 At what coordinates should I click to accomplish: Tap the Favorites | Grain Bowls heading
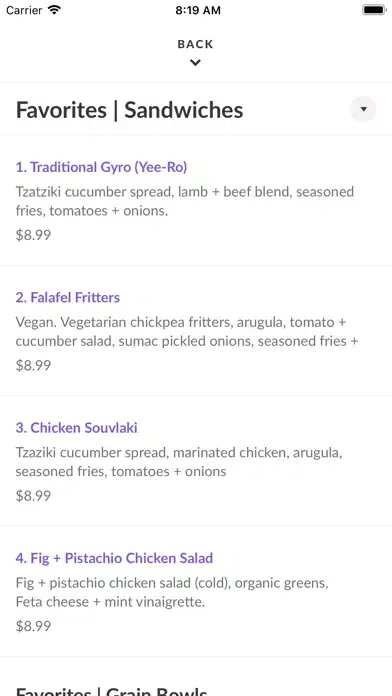click(x=112, y=691)
